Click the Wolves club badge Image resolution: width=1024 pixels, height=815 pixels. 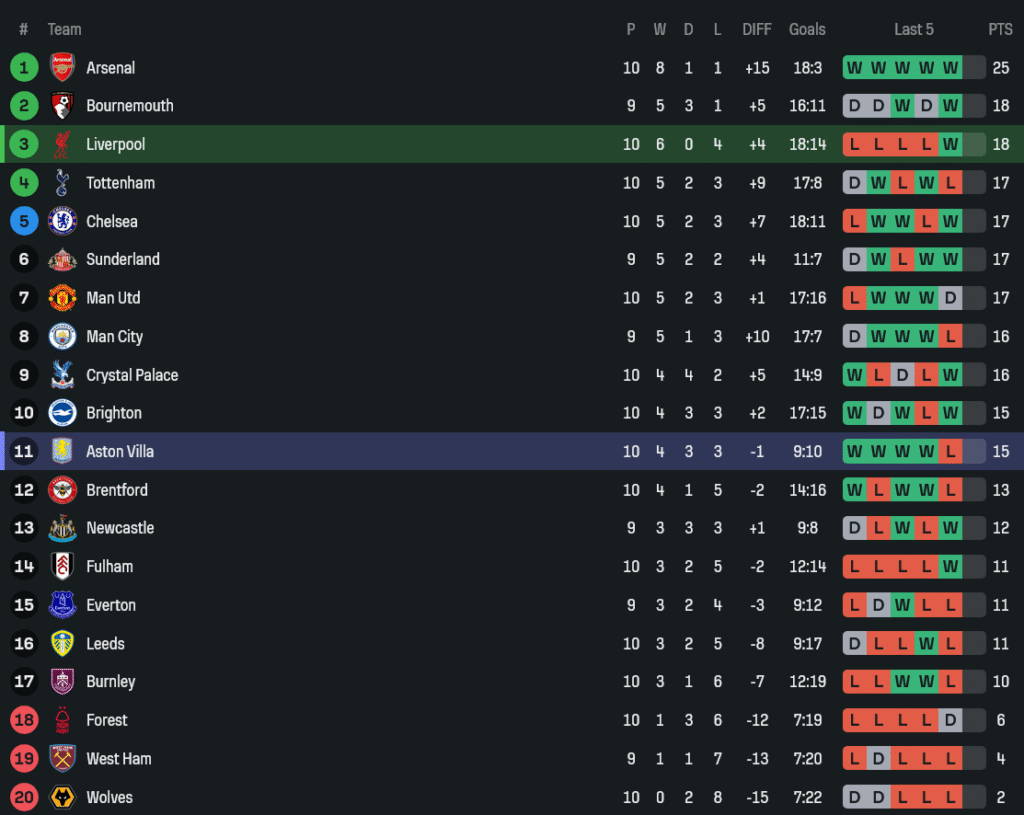(62, 797)
